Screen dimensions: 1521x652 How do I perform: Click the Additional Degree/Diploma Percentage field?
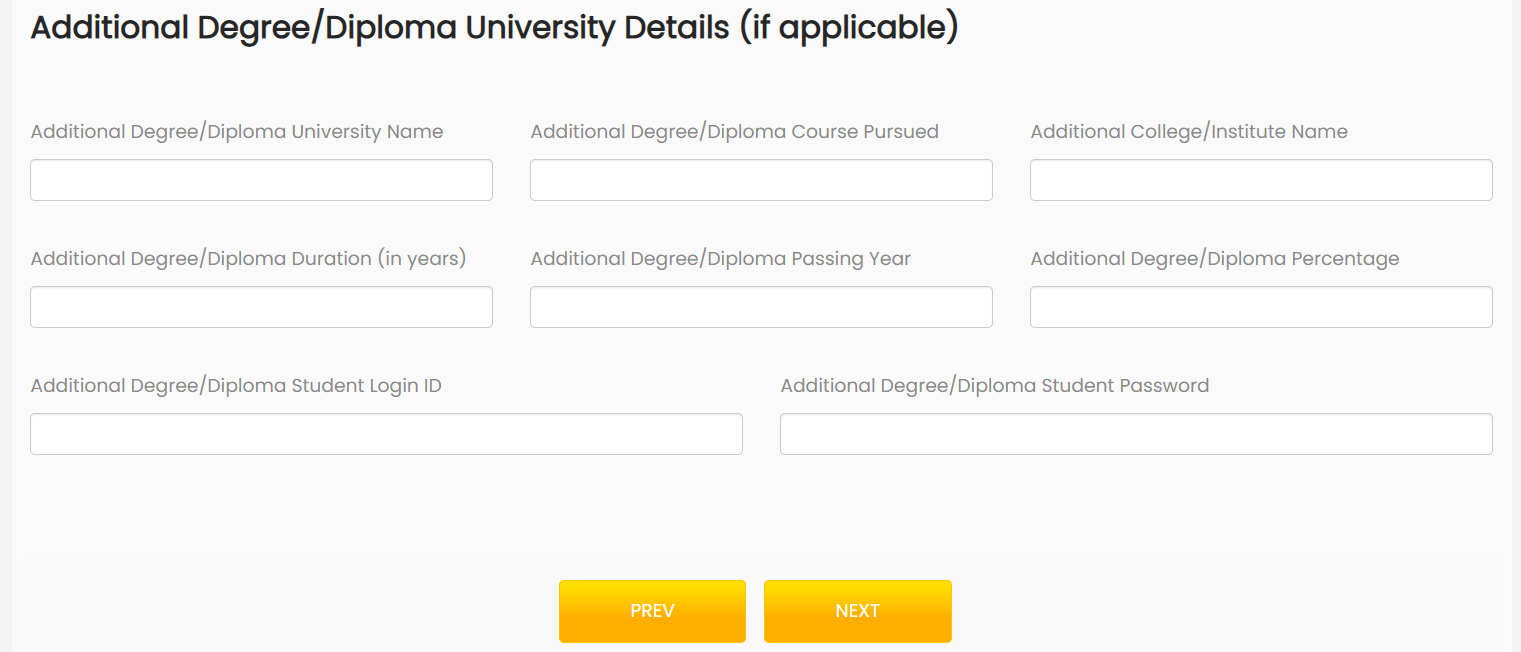1260,307
